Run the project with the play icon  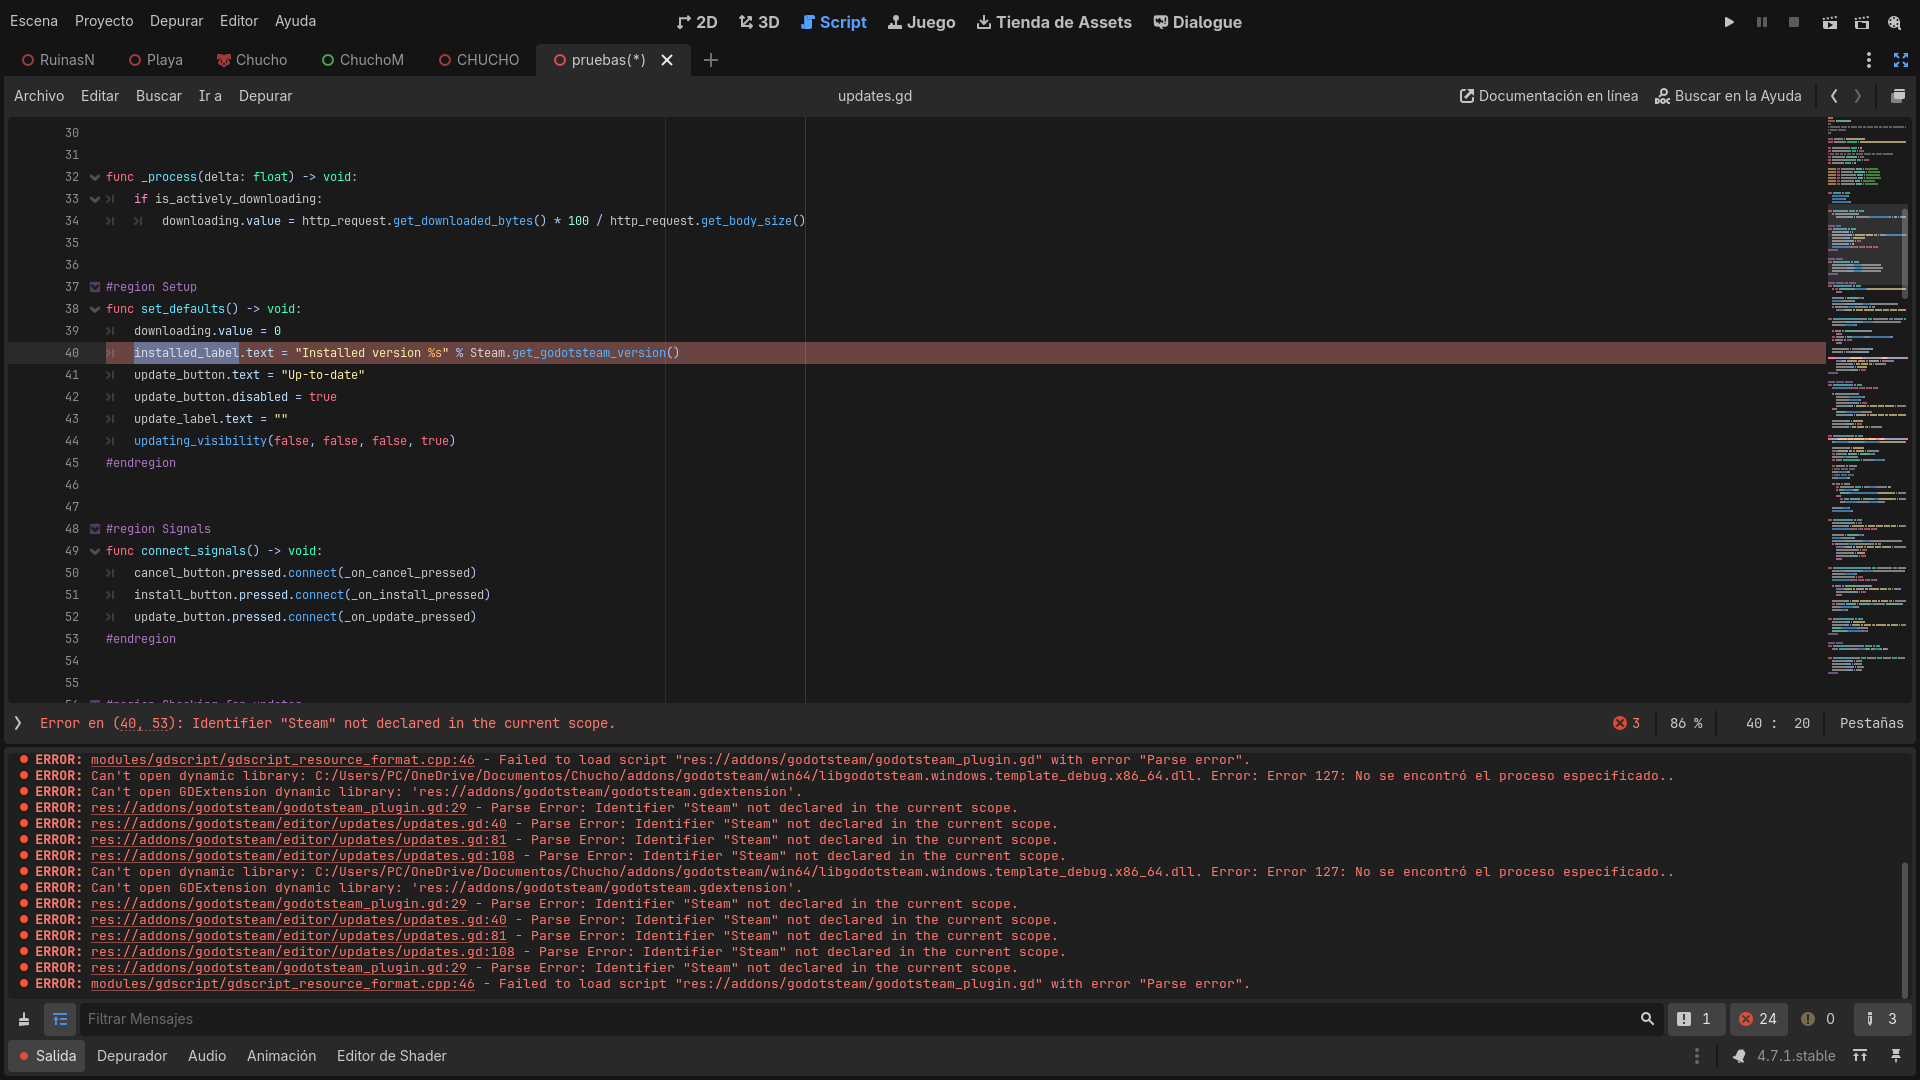(1729, 22)
